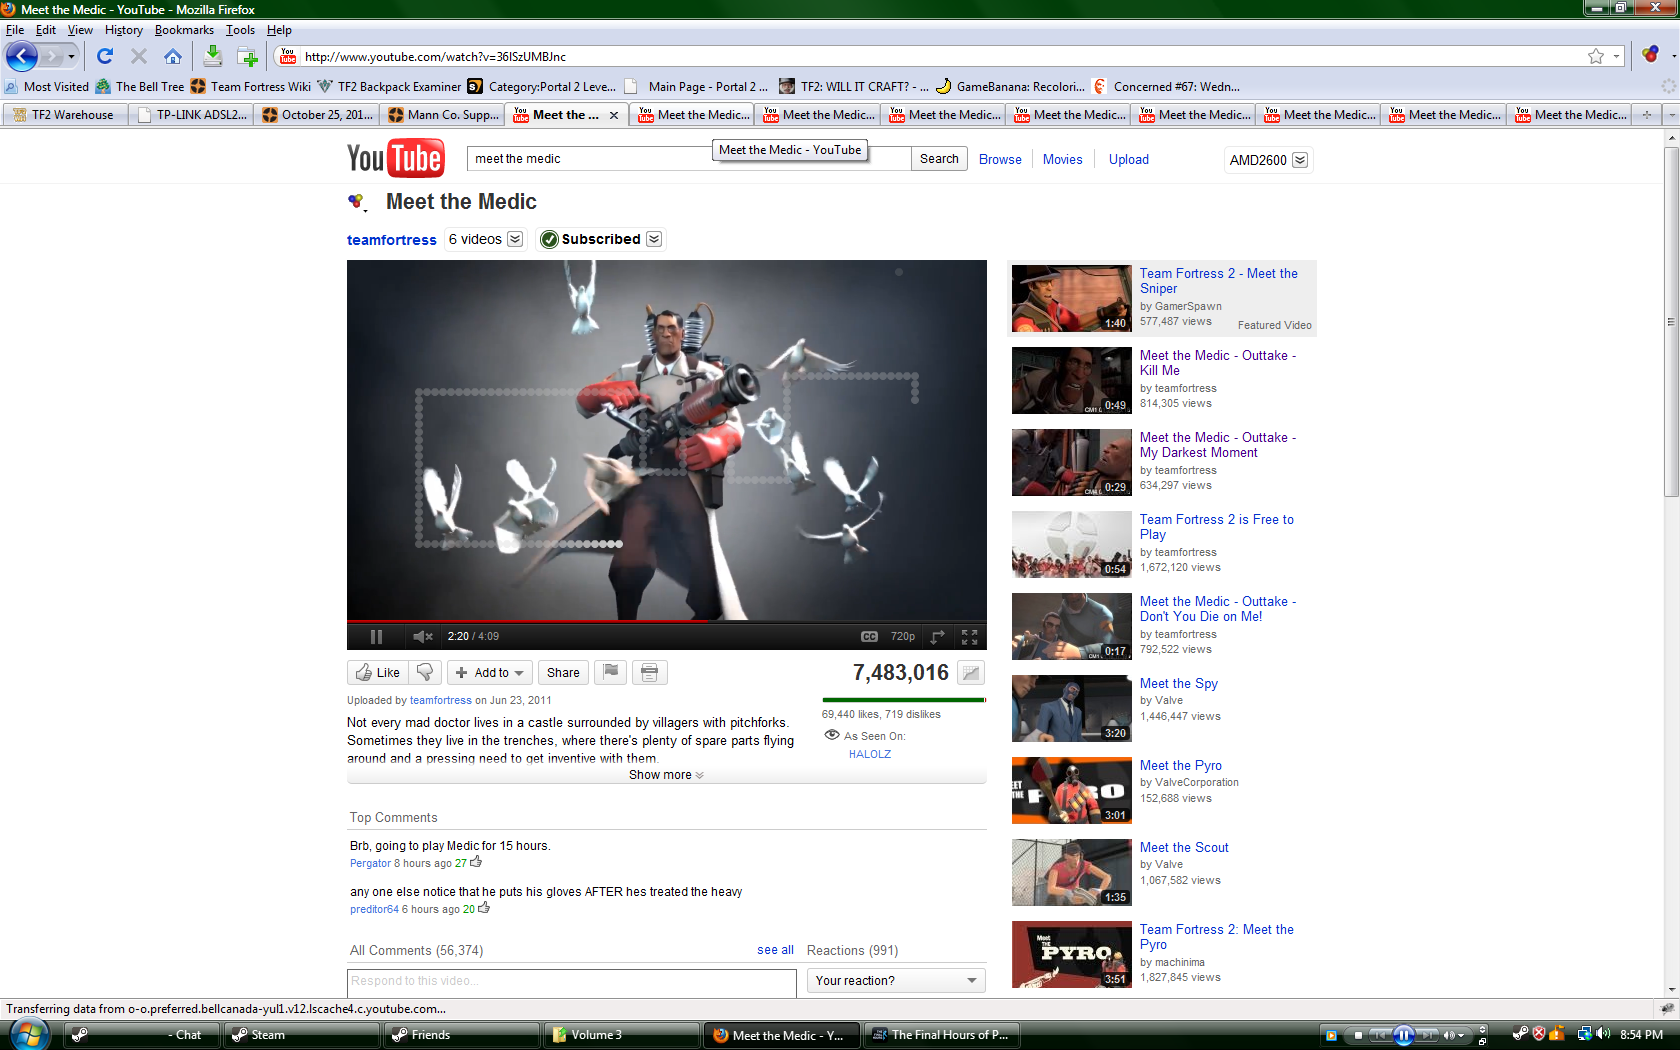Pause the video playback
This screenshot has width=1680, height=1050.
click(376, 636)
